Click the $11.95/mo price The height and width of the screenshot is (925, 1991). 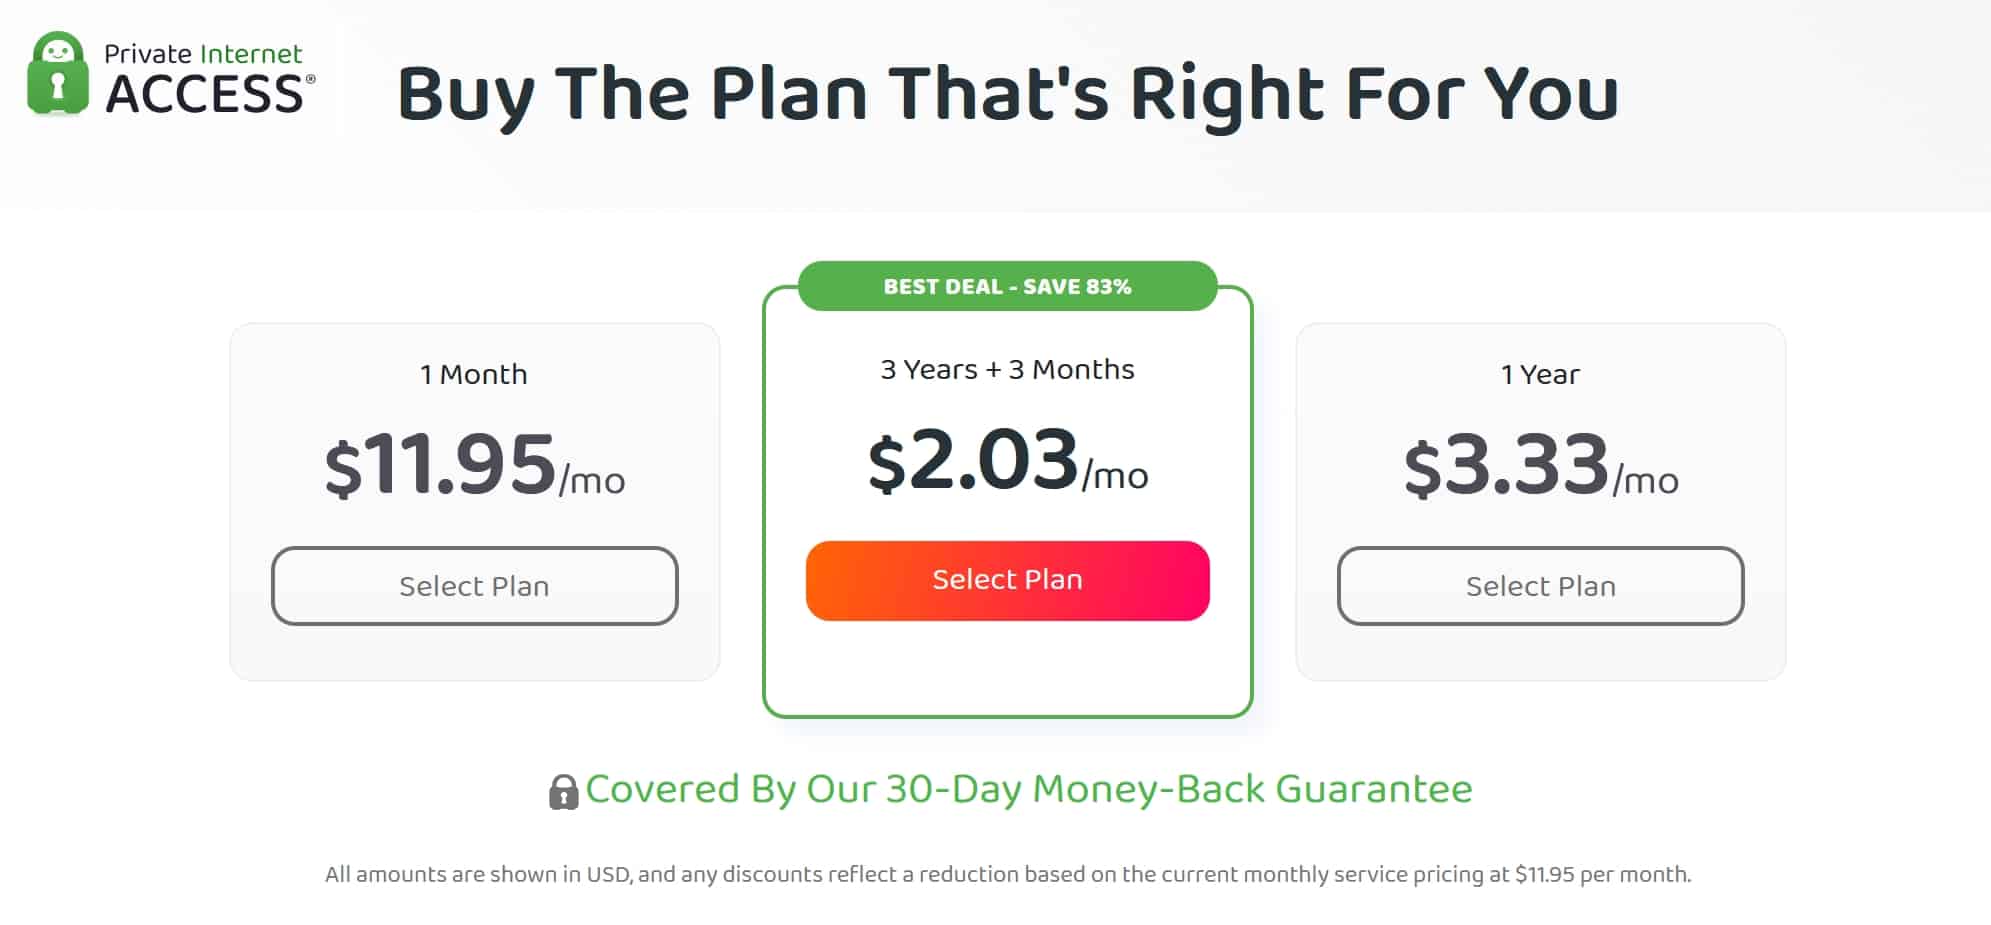click(x=475, y=464)
